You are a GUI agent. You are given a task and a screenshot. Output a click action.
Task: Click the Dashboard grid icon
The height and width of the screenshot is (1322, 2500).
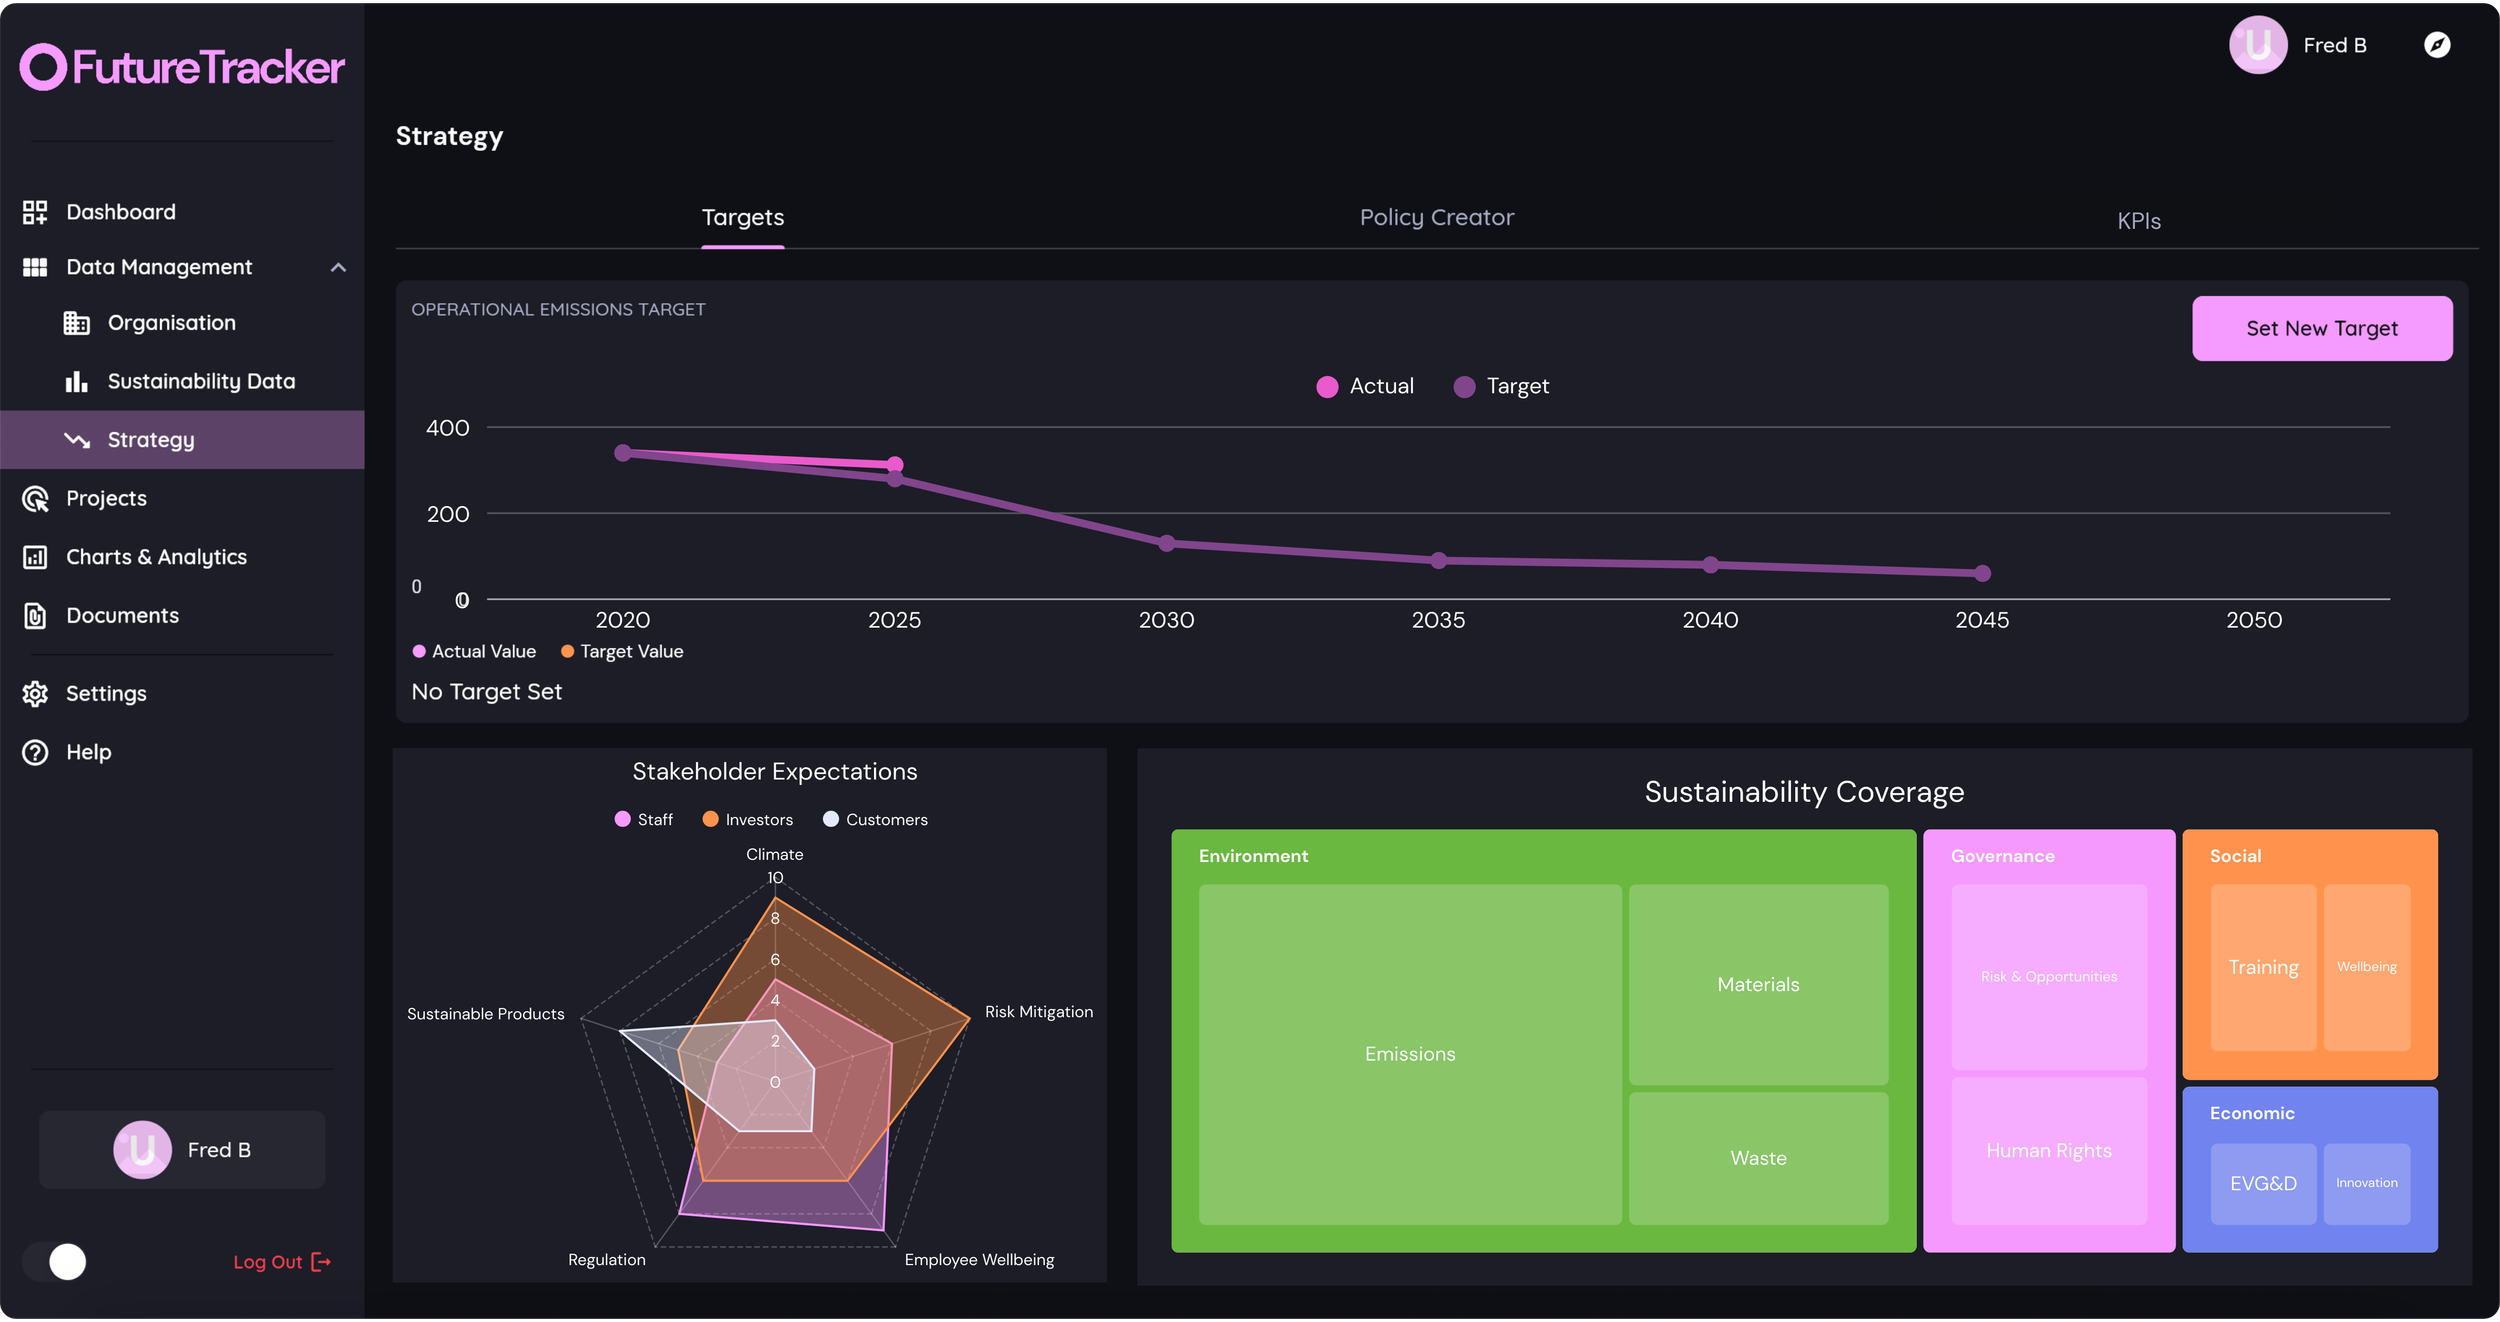click(x=35, y=212)
